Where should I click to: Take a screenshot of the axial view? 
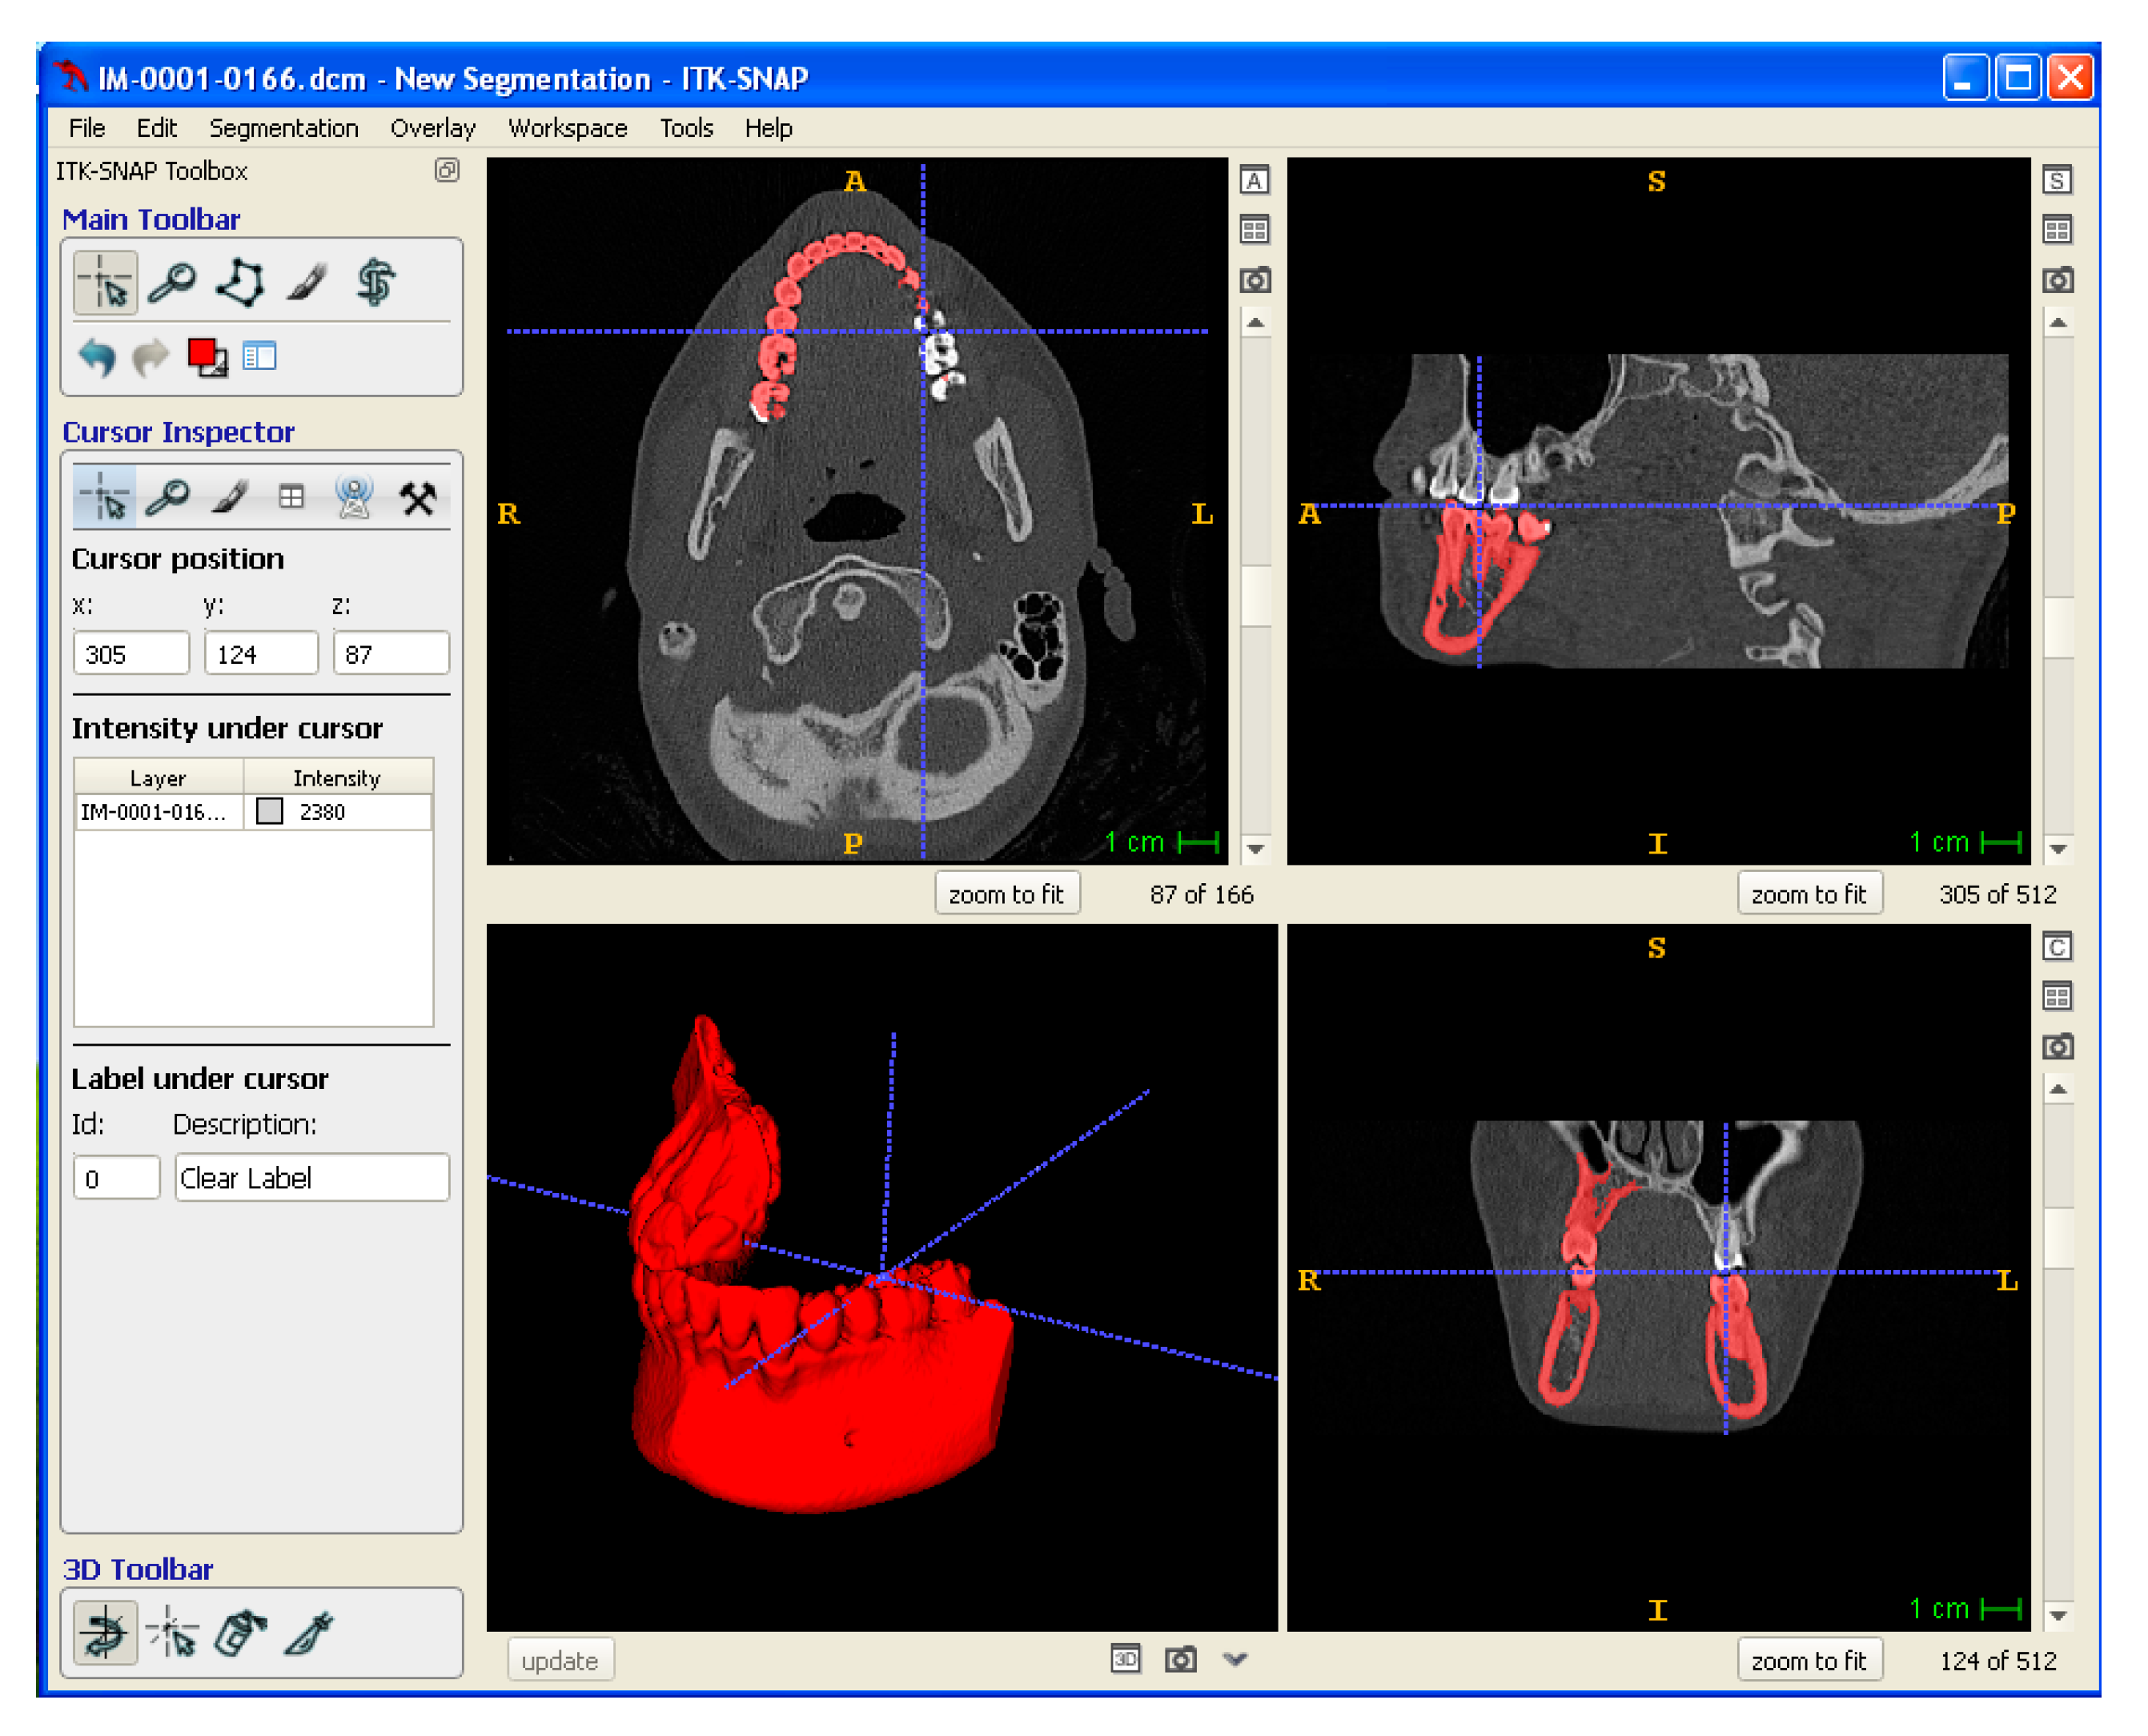click(x=1255, y=281)
